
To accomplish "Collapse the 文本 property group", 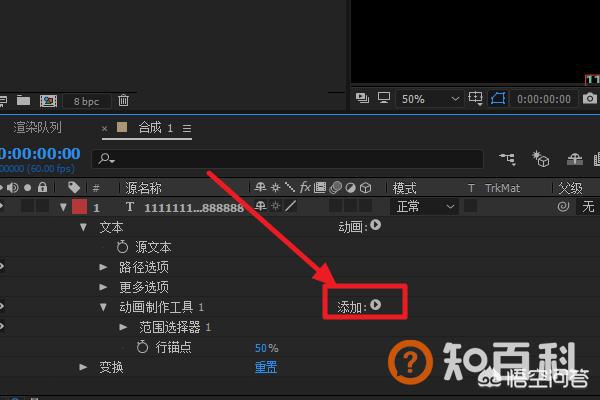I will pos(83,227).
